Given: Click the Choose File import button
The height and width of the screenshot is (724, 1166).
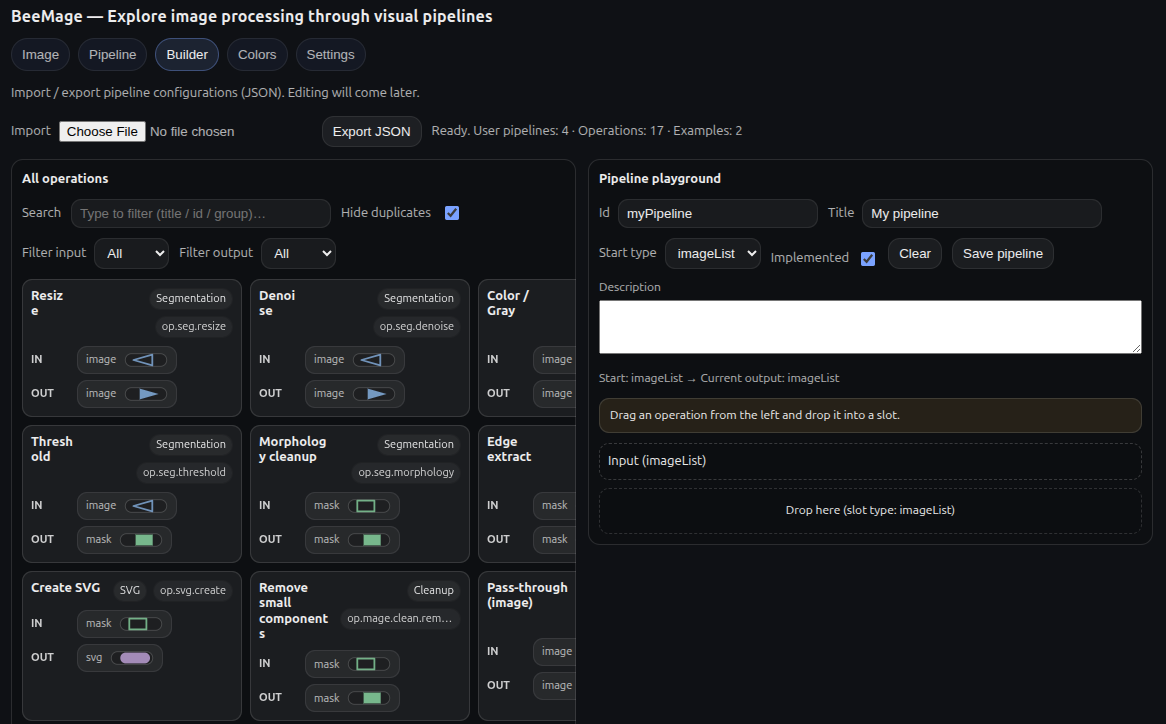Looking at the screenshot, I should [x=102, y=131].
